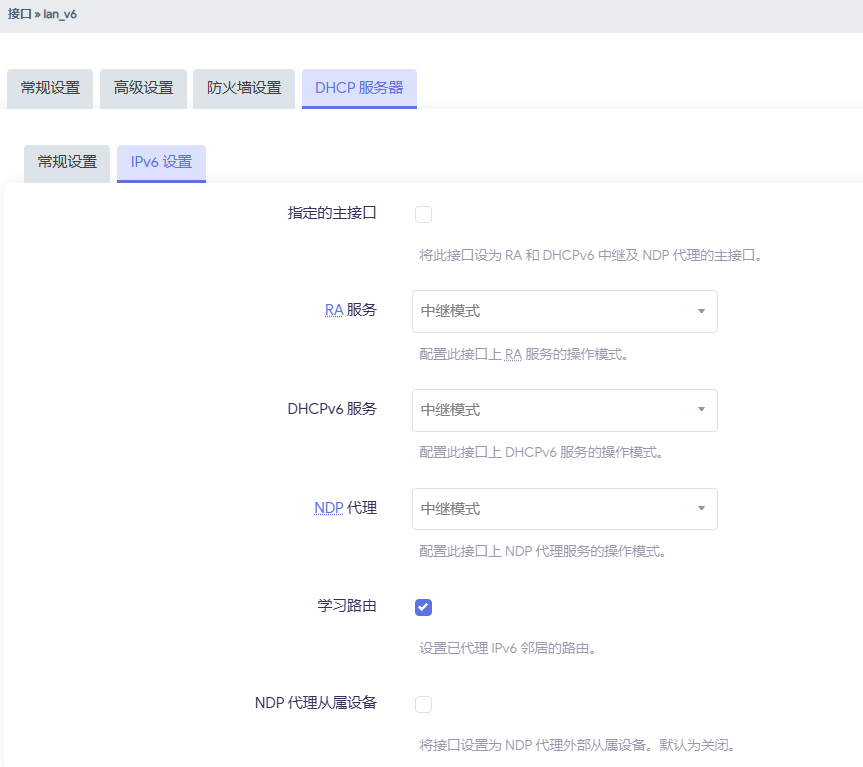Open the NDP 代理 mode dropdown
Screen dimensions: 863x767
(564, 509)
